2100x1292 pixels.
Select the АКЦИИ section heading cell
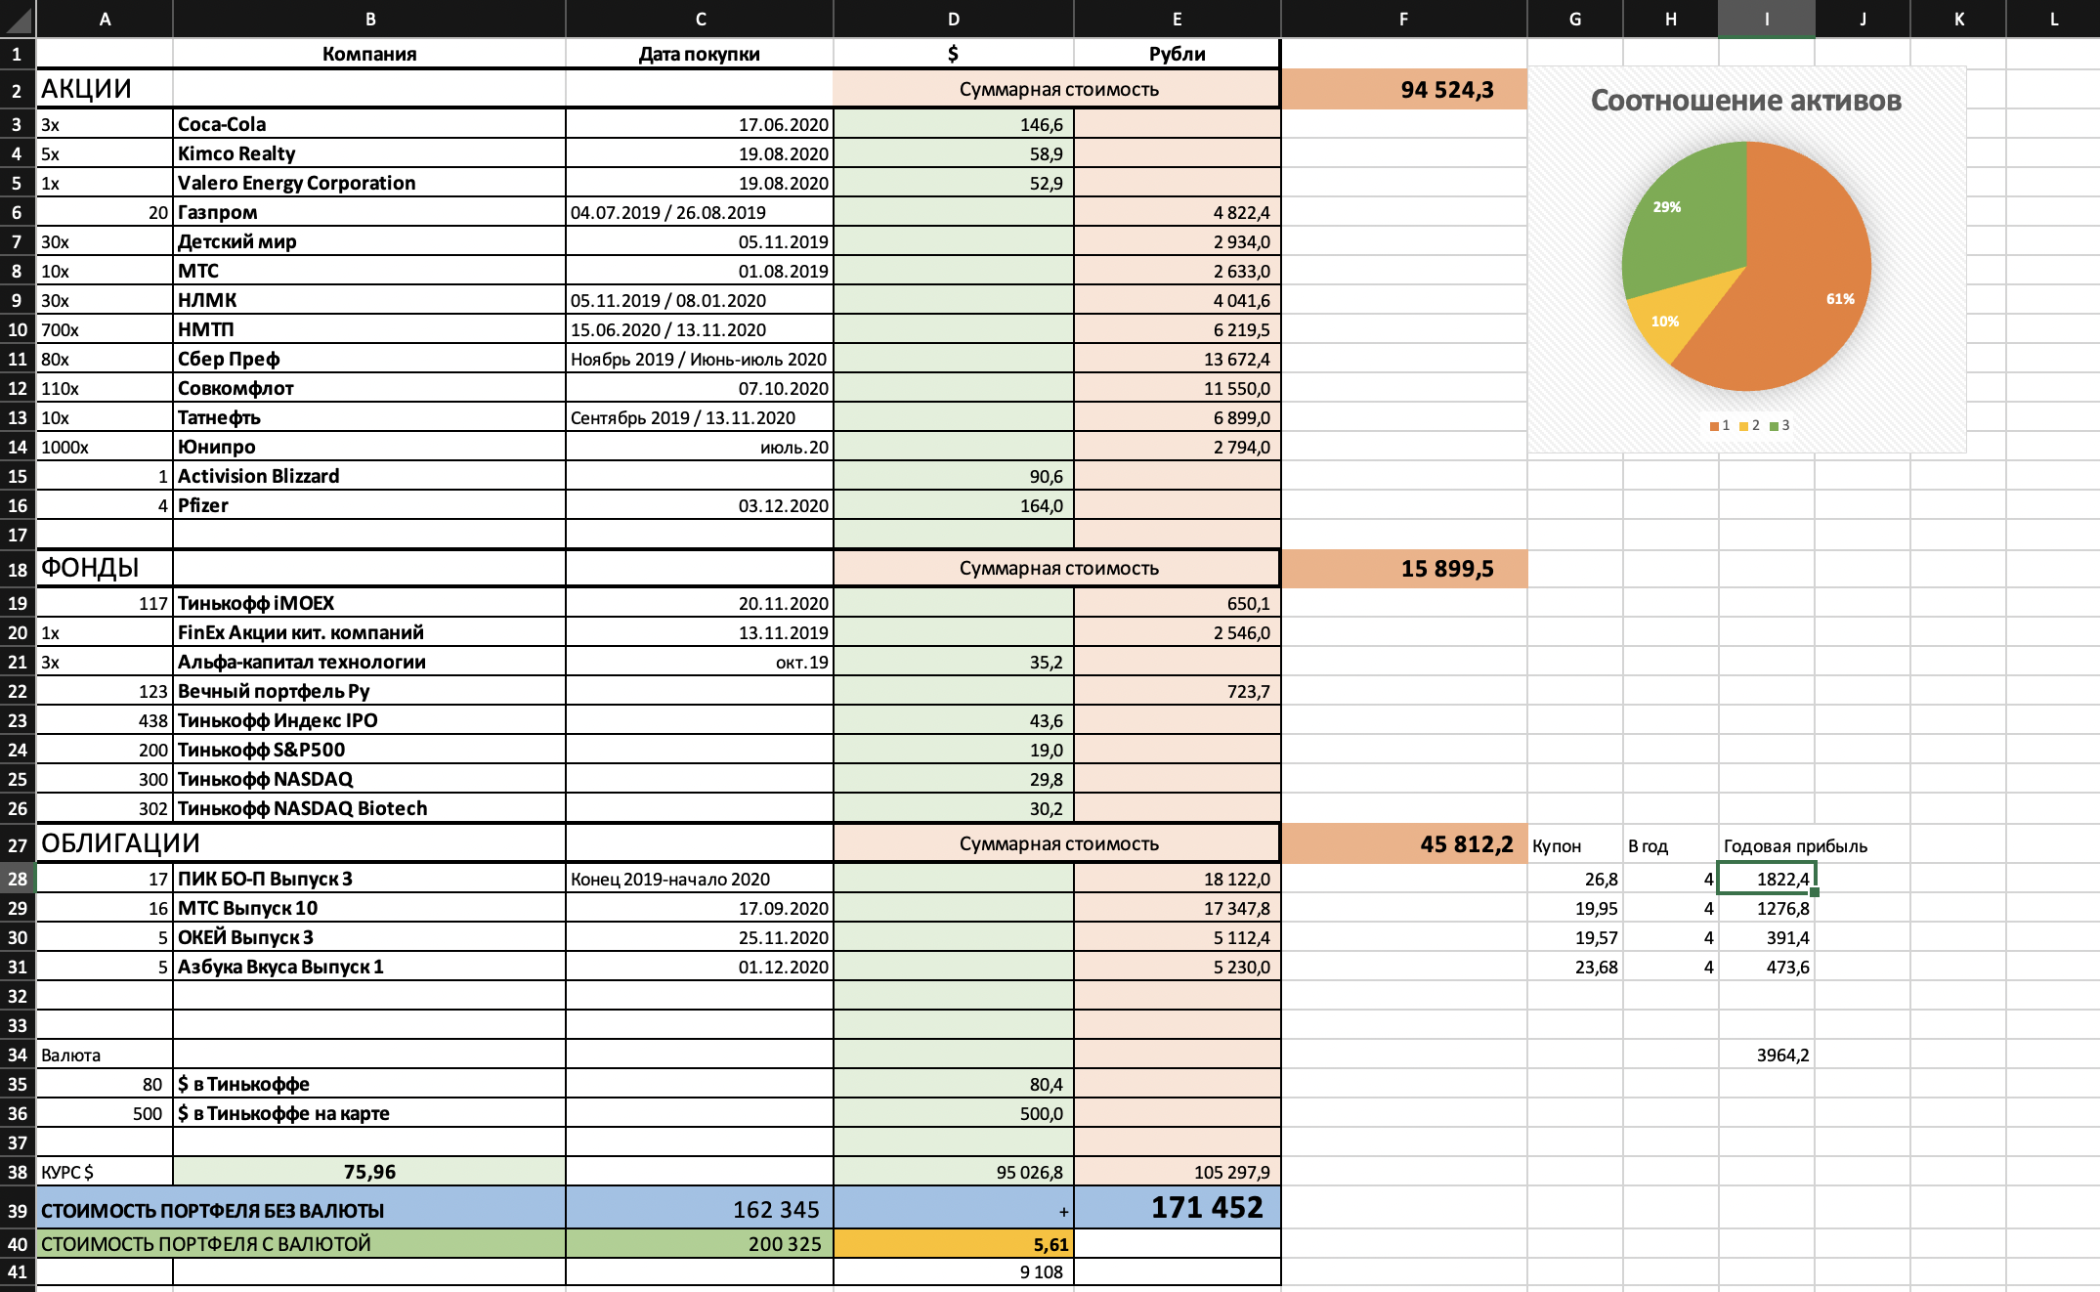pos(104,89)
